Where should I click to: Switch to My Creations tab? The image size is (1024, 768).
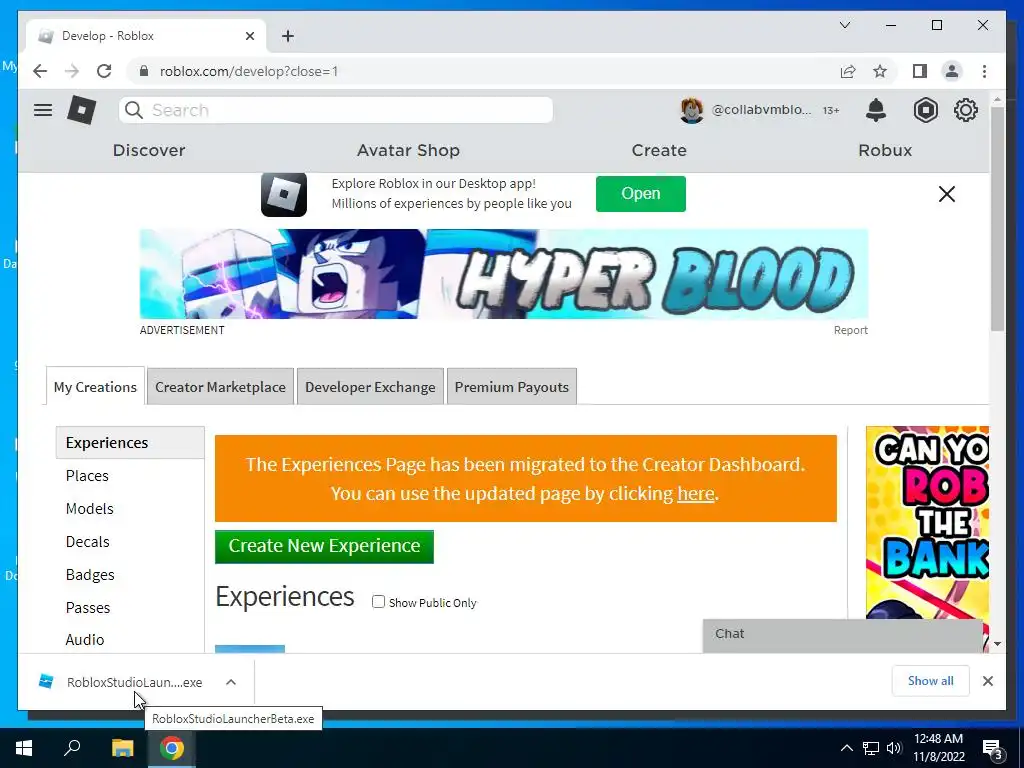[95, 387]
